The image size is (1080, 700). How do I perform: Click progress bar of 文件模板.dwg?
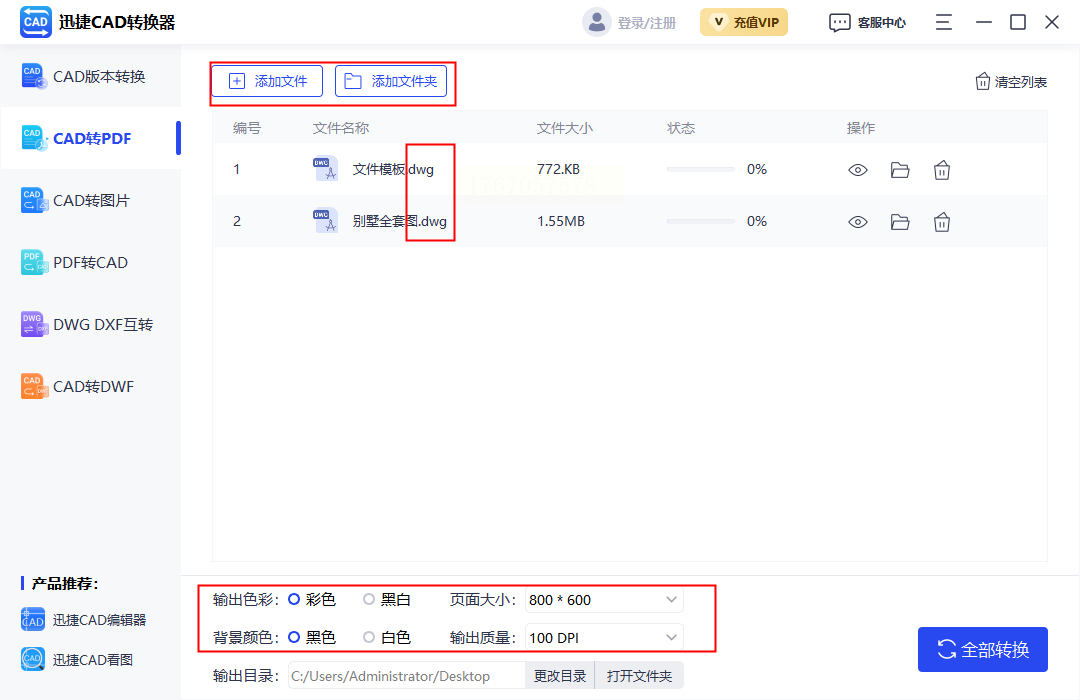(700, 169)
